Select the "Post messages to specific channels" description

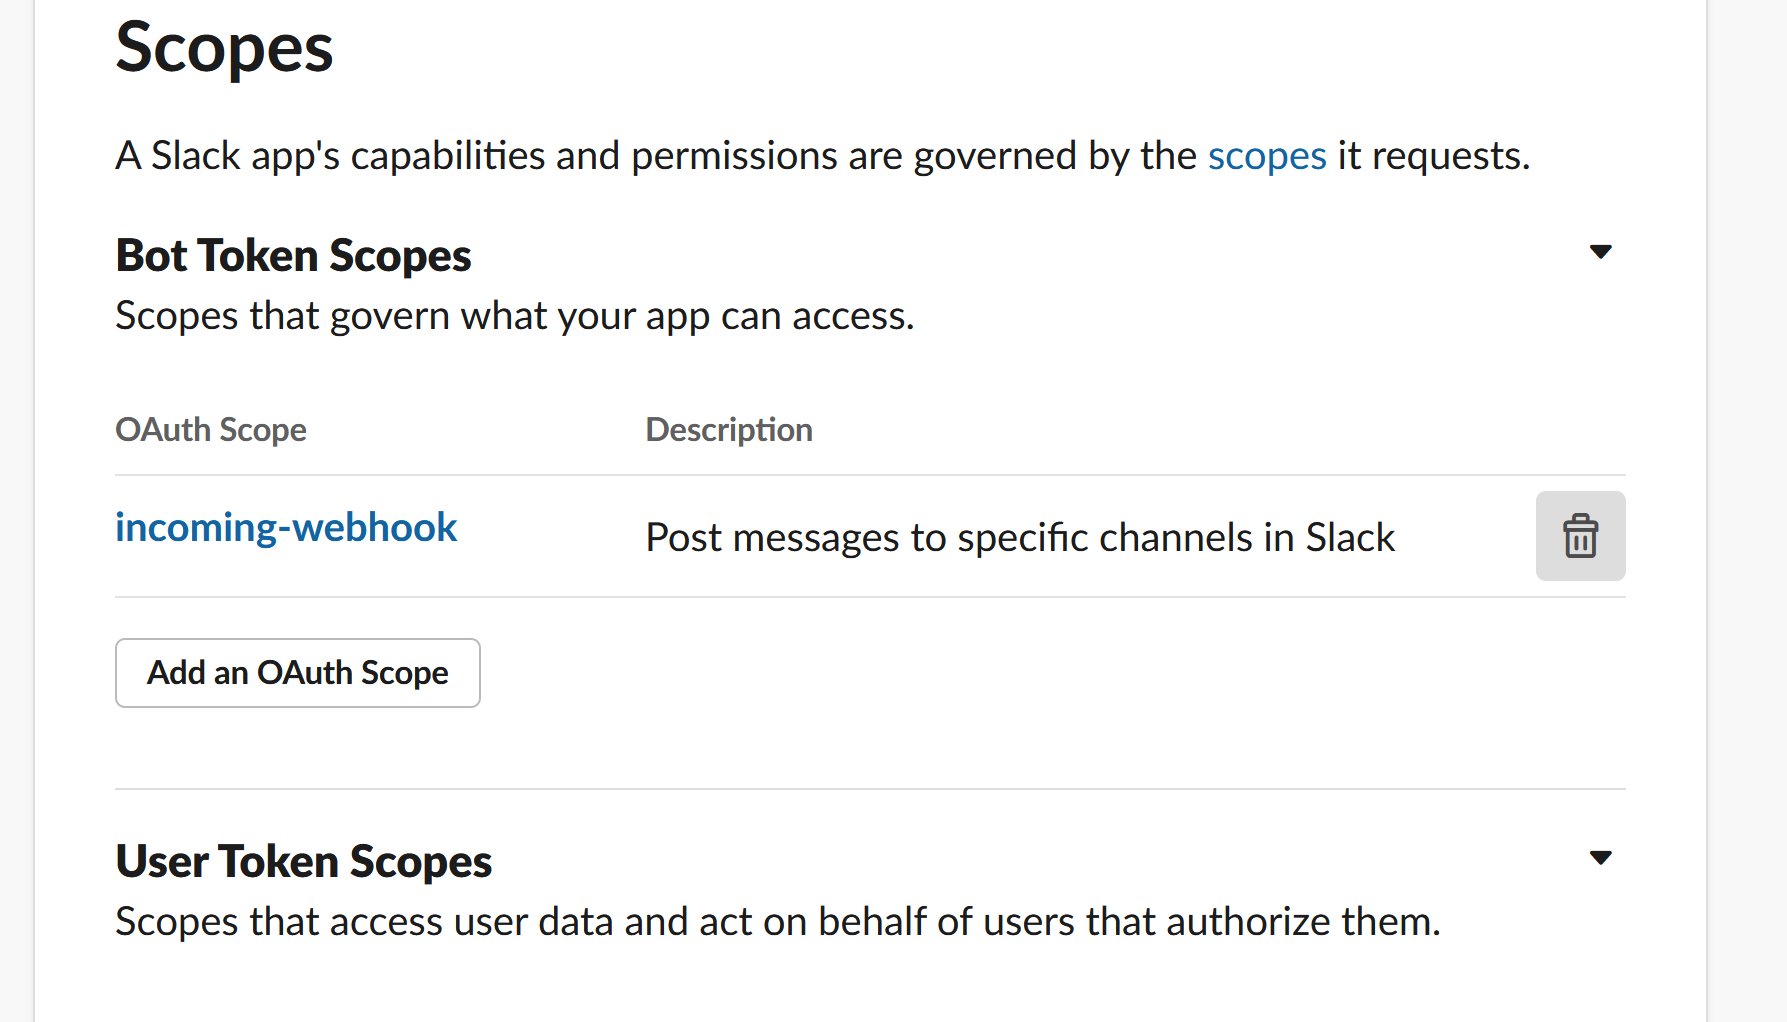[x=1019, y=538]
